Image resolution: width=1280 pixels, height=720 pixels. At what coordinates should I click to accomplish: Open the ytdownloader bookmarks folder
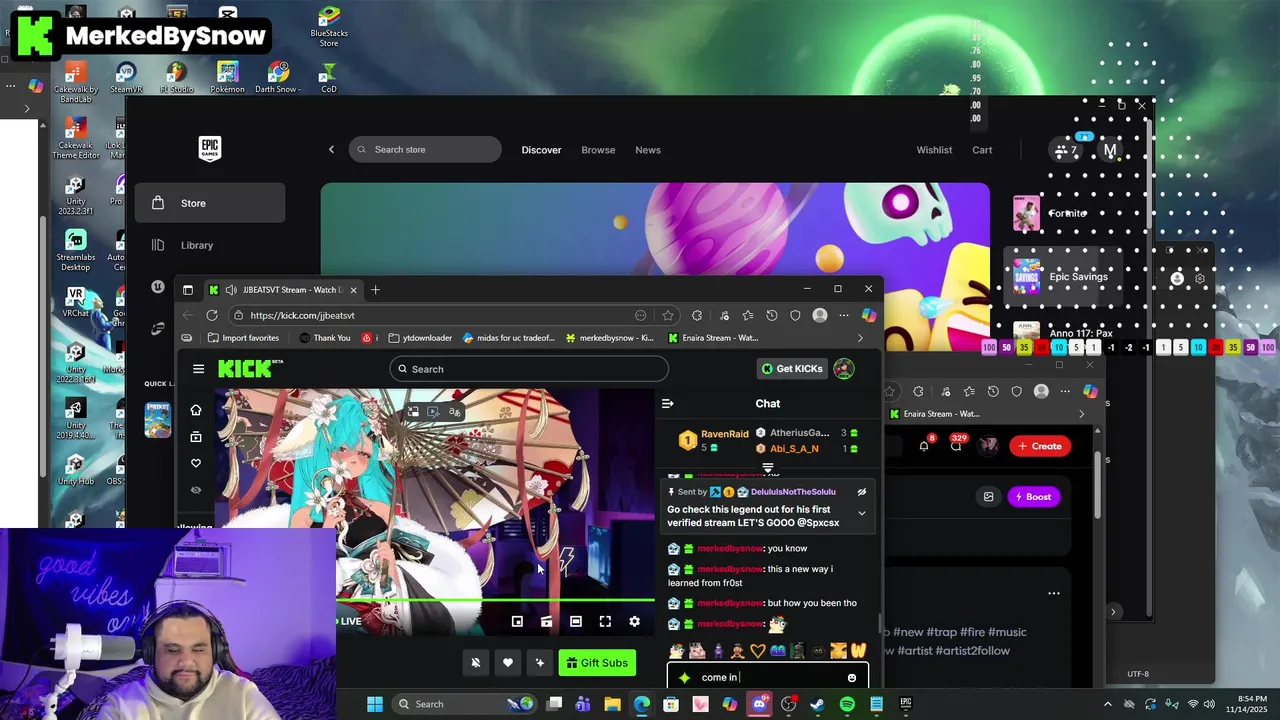tap(420, 338)
